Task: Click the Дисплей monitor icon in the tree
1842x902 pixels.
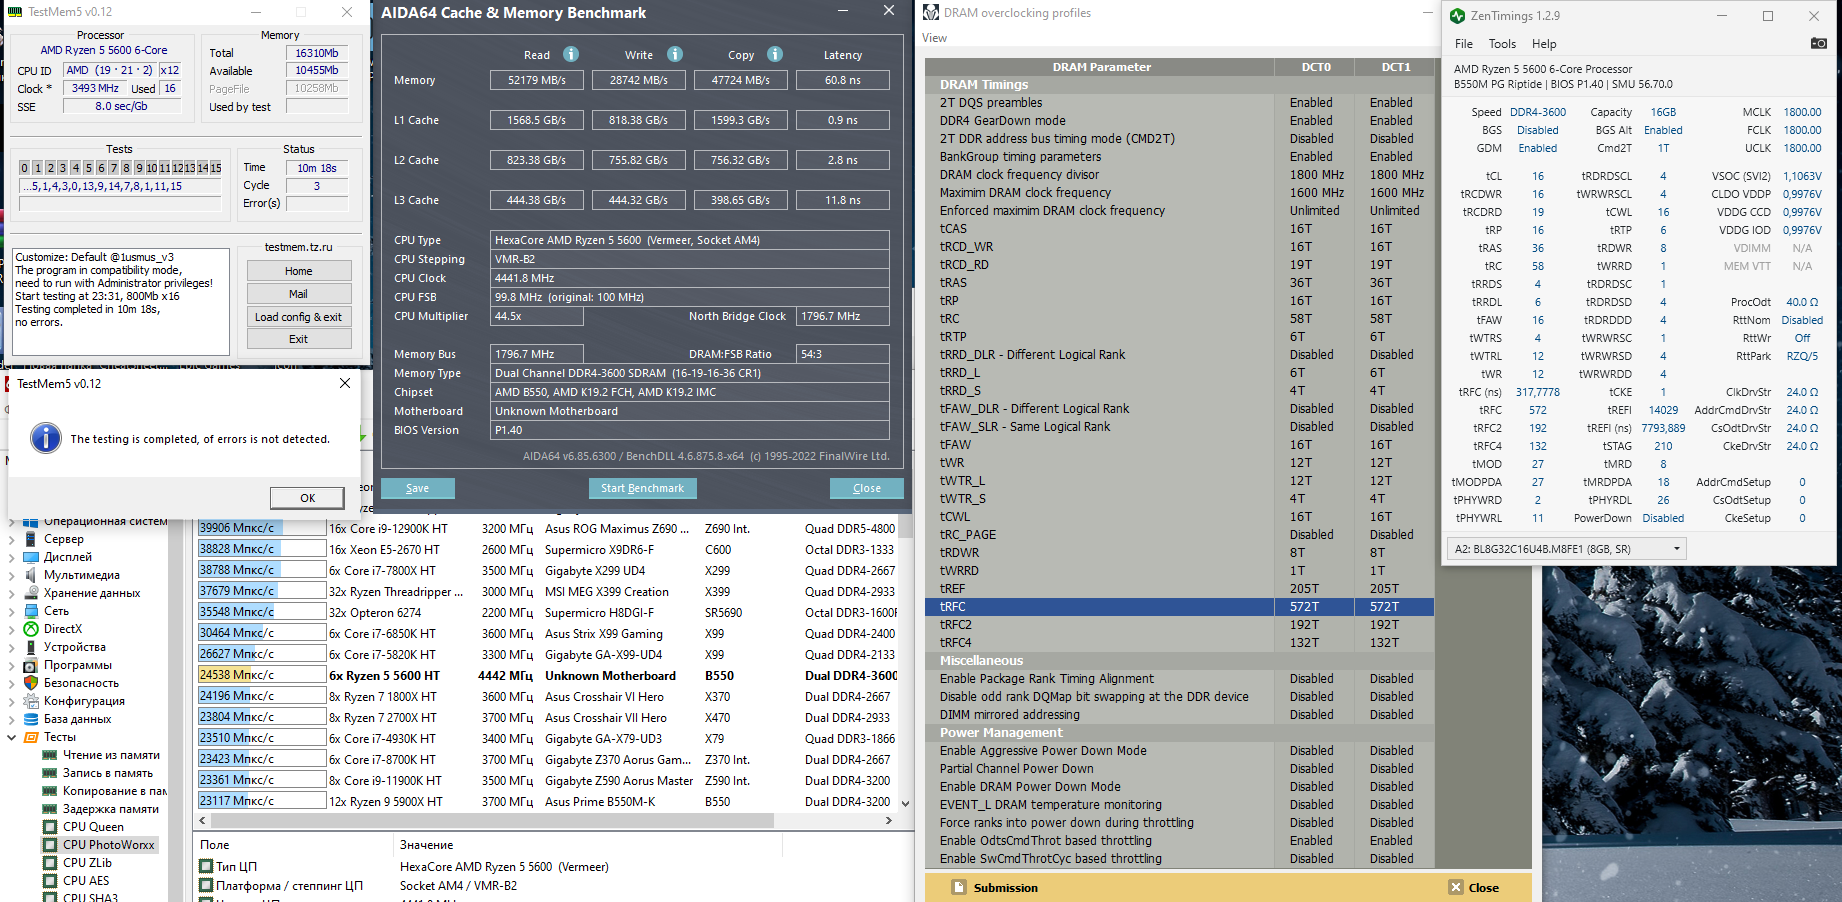Action: (31, 557)
